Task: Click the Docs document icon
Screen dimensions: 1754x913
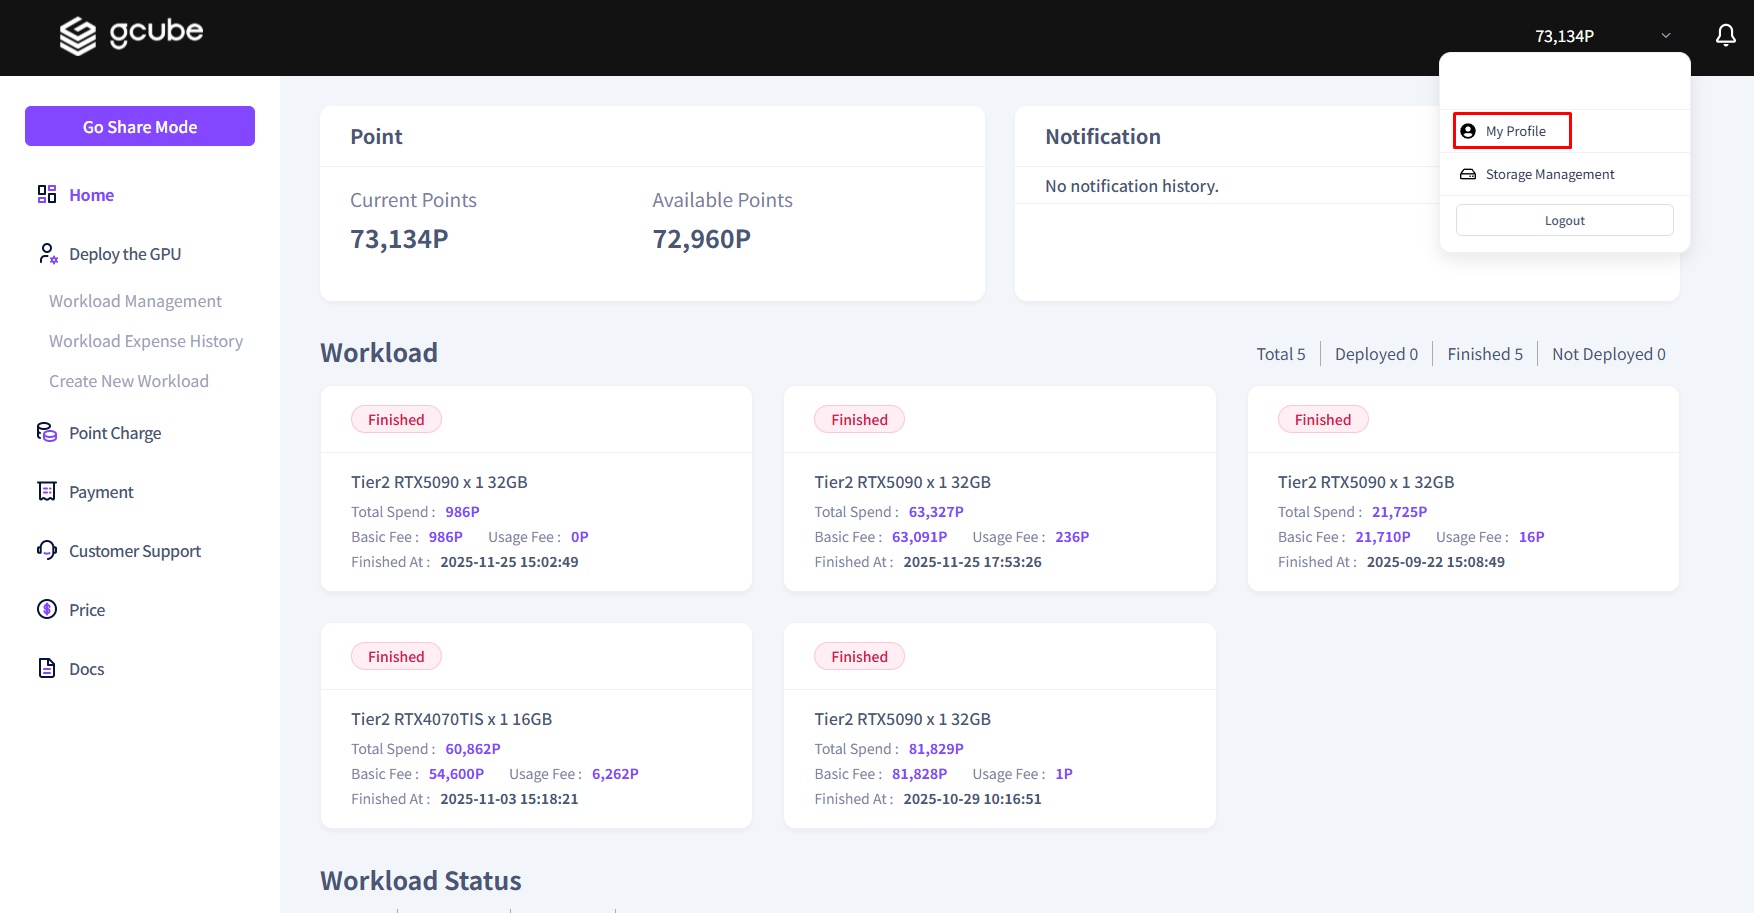Action: pos(47,668)
